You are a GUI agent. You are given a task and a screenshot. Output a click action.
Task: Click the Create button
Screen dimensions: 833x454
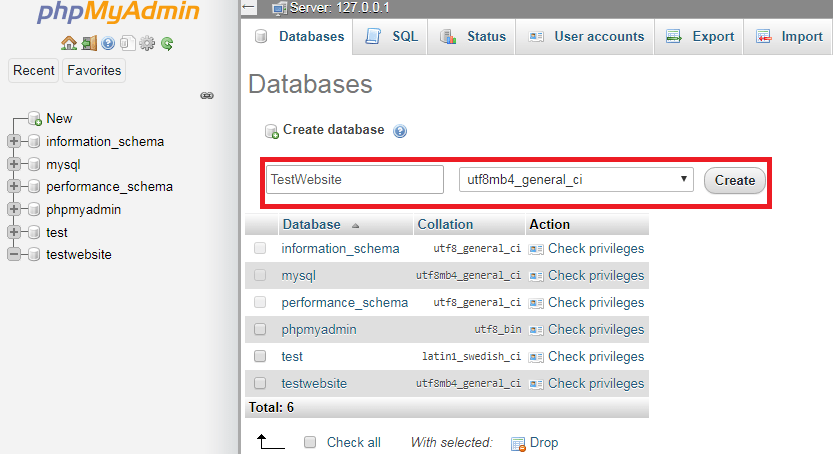click(x=735, y=181)
